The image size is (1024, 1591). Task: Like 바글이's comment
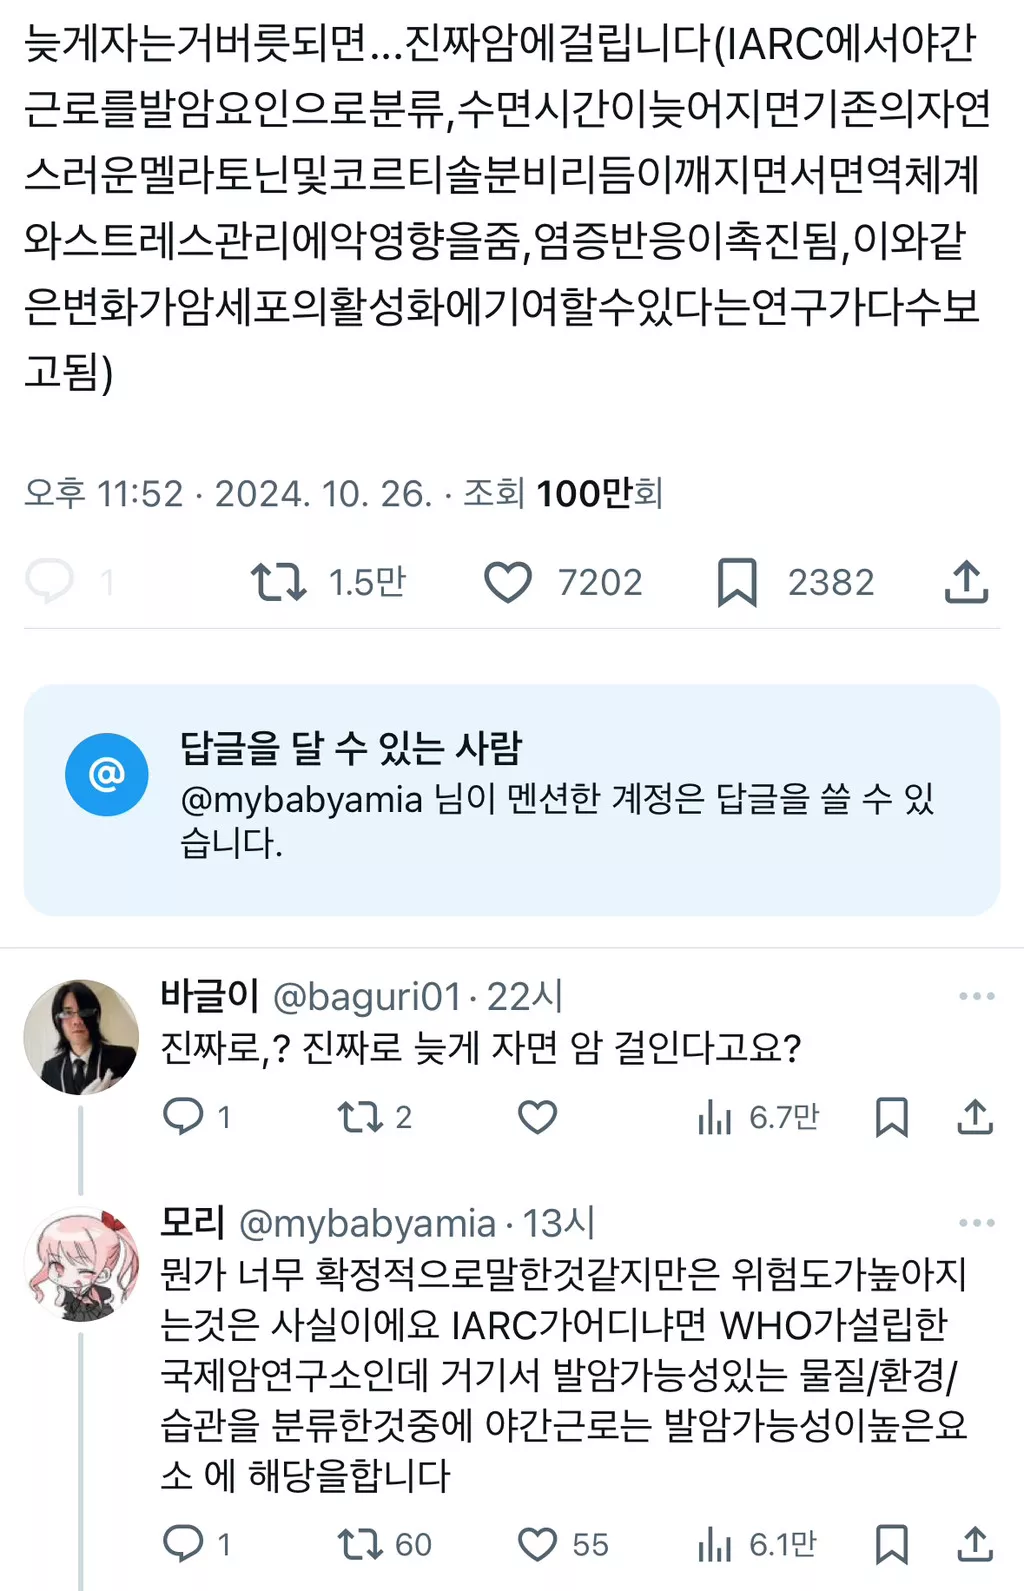(537, 1116)
